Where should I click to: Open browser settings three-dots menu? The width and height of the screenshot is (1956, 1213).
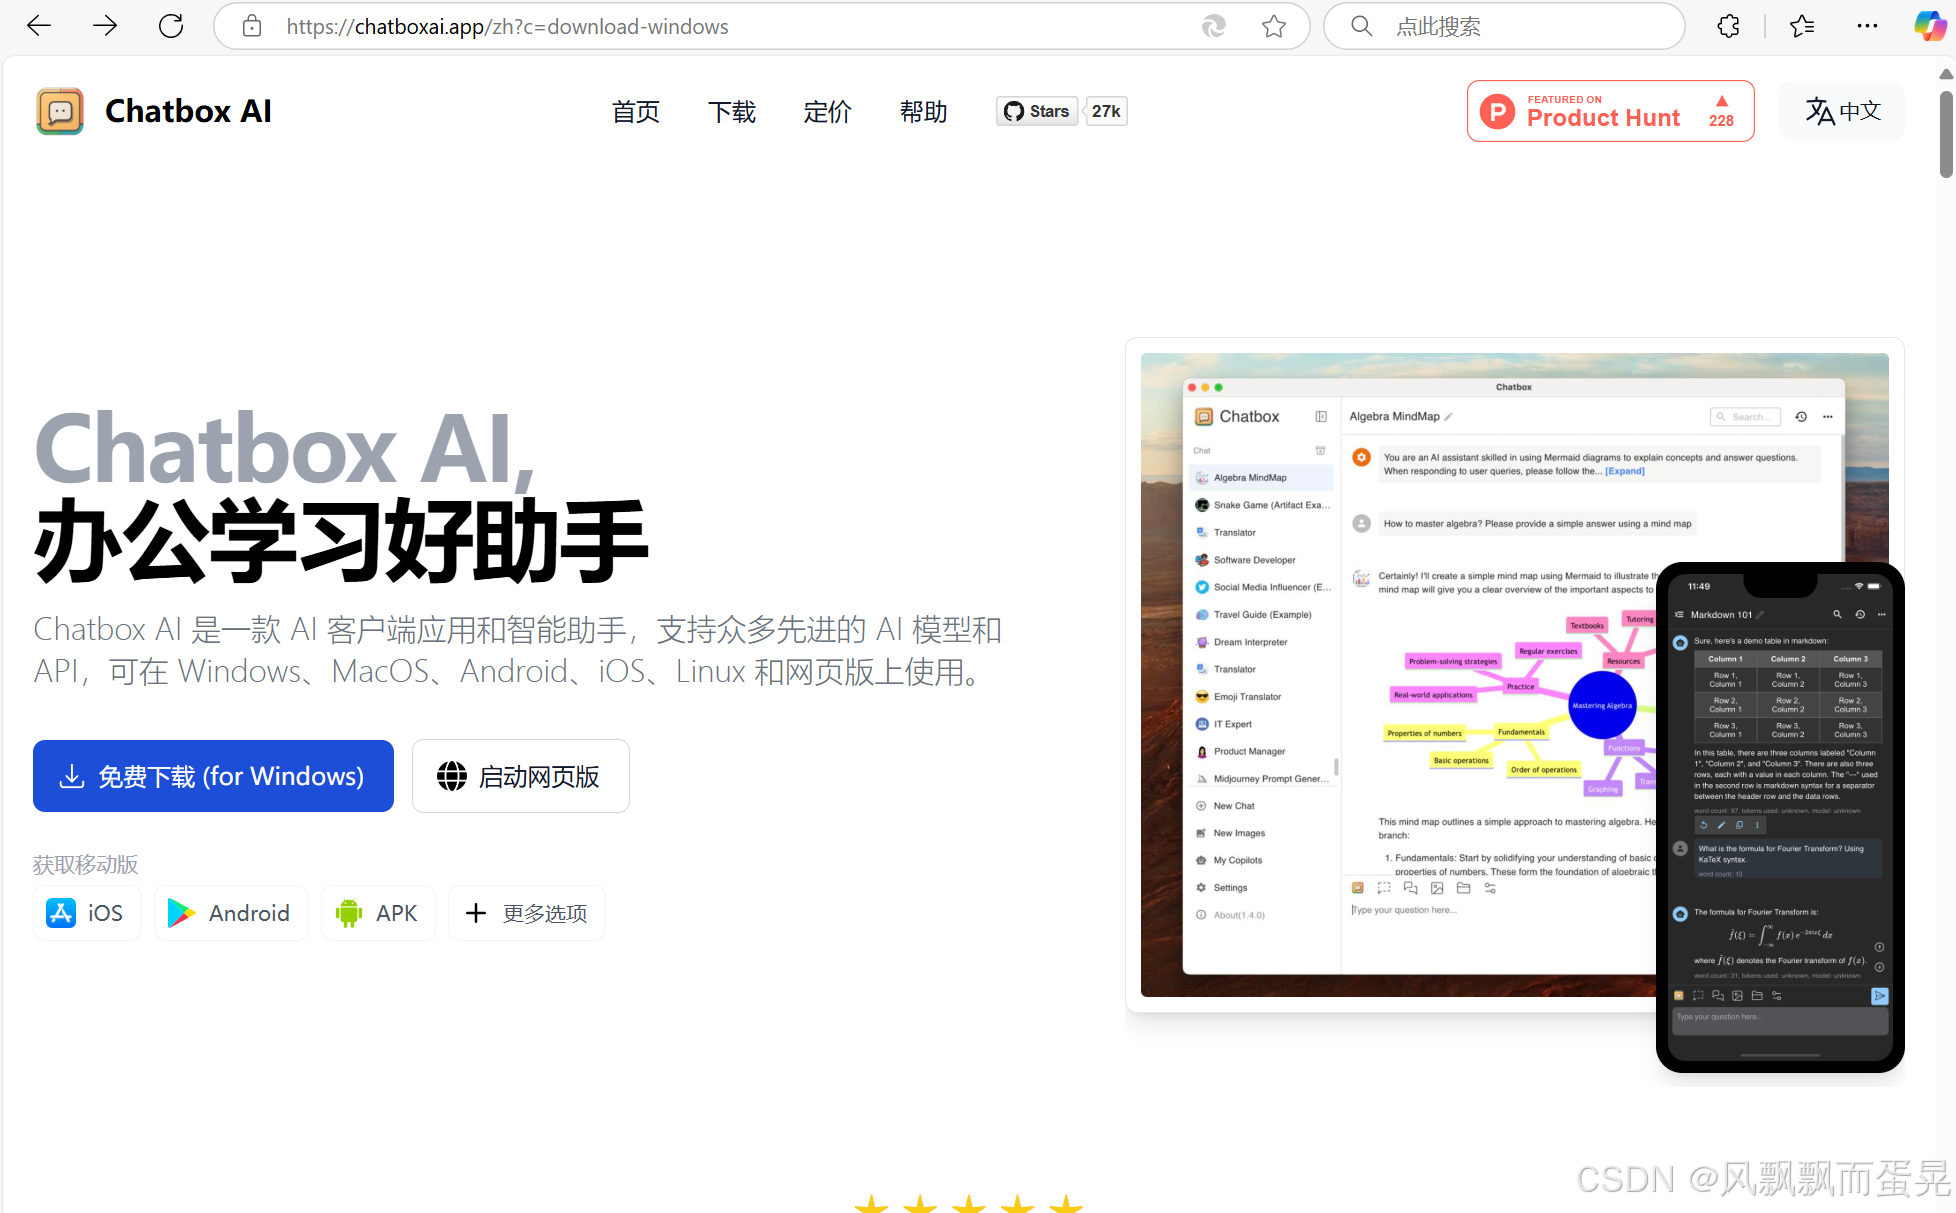(x=1866, y=26)
